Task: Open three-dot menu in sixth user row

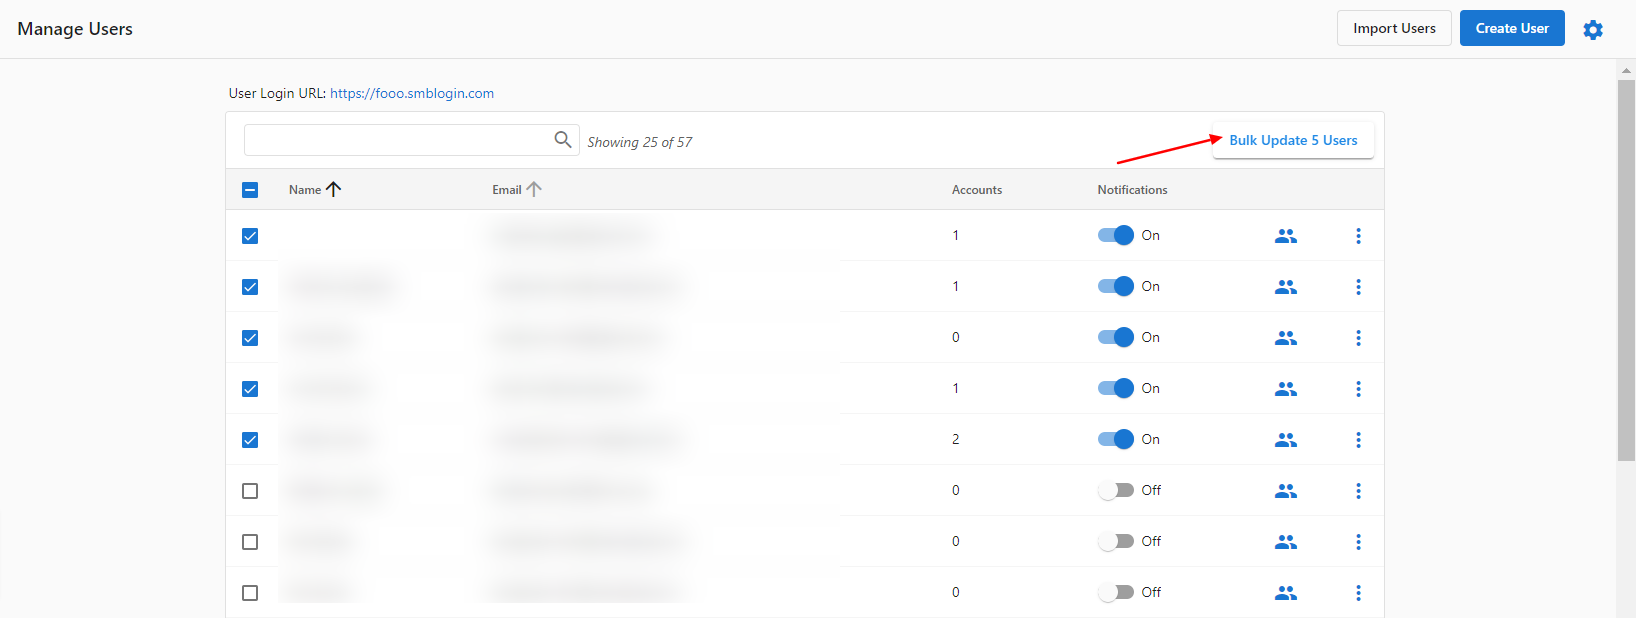Action: coord(1358,491)
